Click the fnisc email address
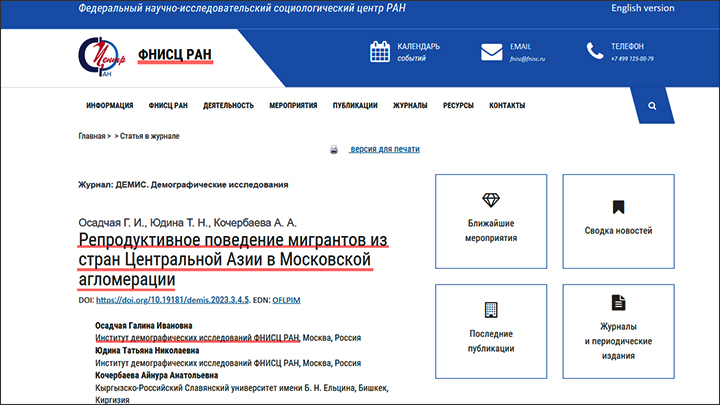Viewport: 720px width, 405px height. pyautogui.click(x=527, y=59)
